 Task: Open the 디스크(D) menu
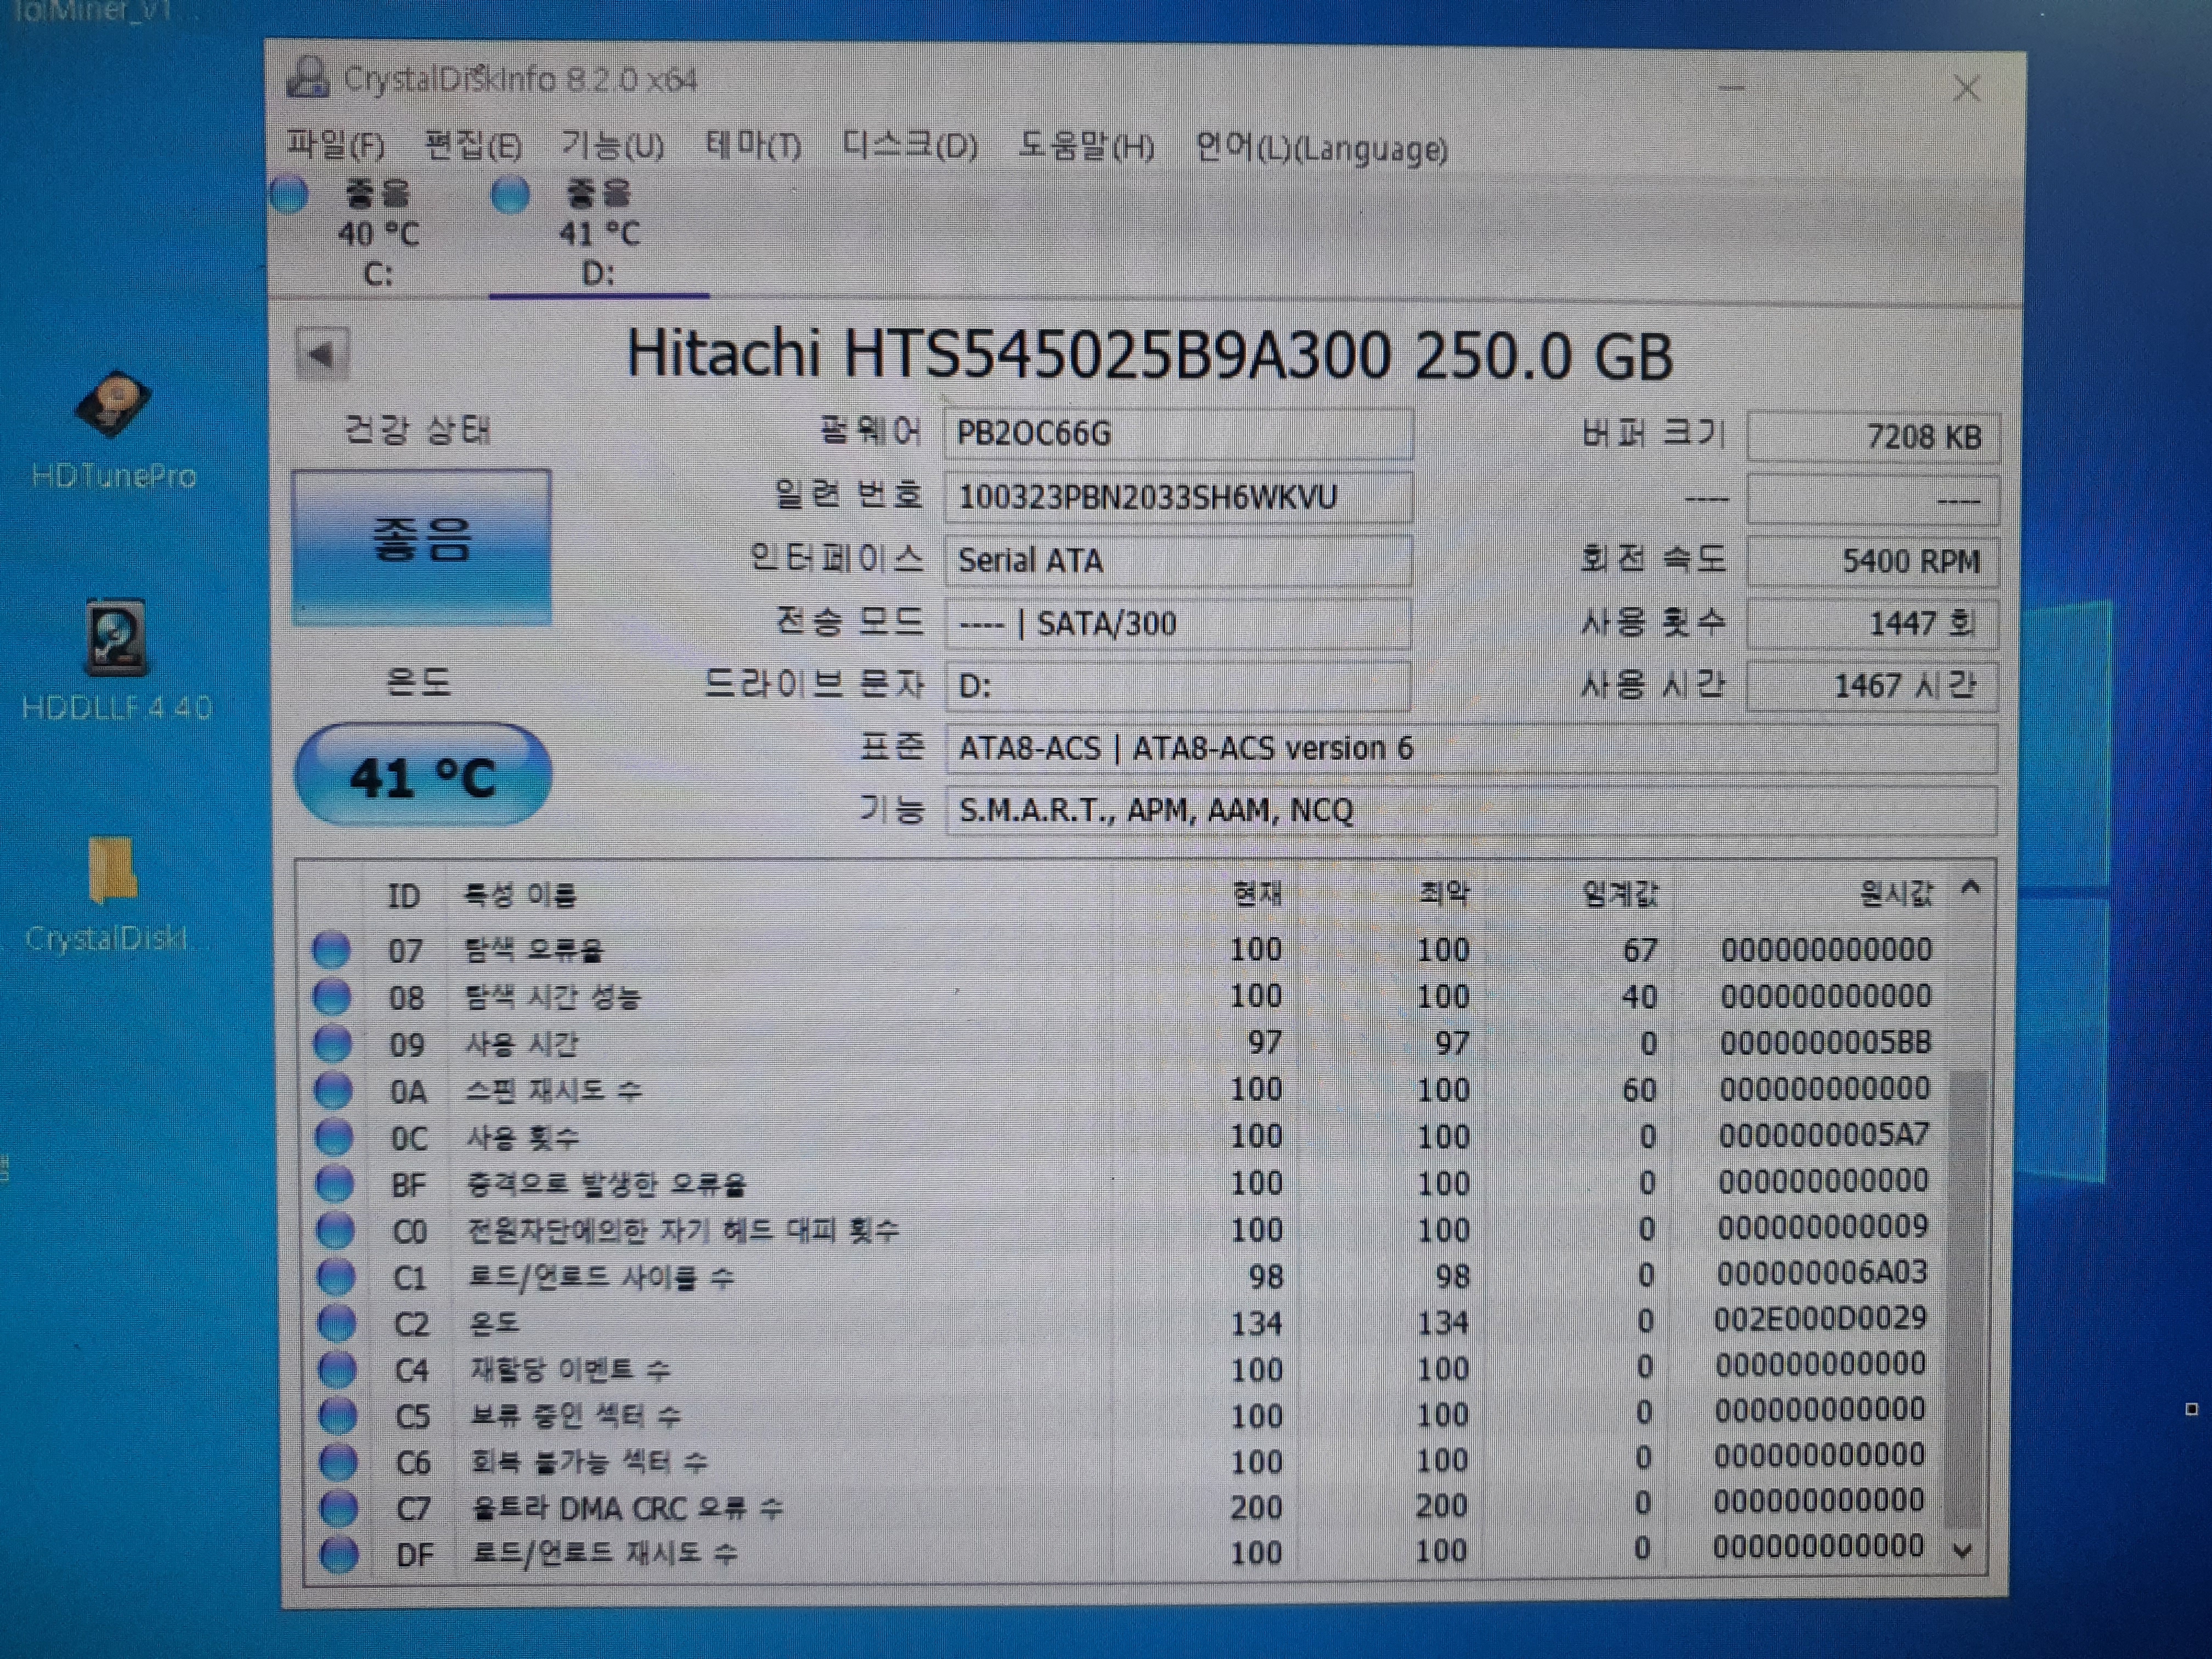909,146
